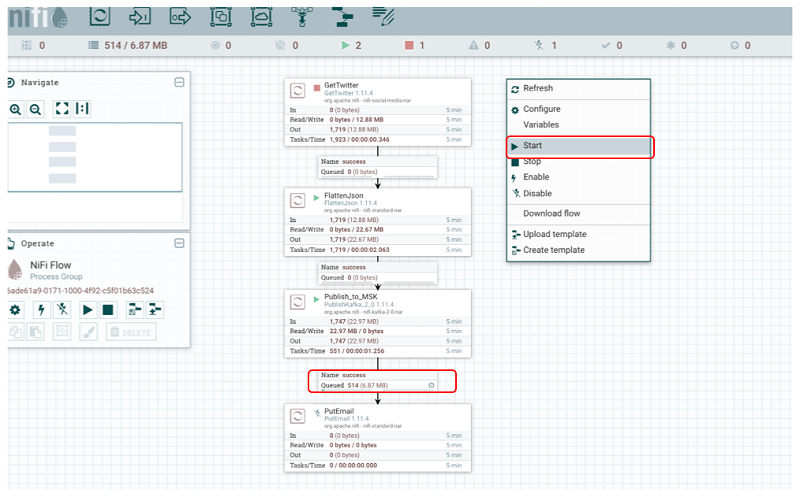This screenshot has width=800, height=497.
Task: Choose Download flow from the context menu
Action: click(x=579, y=213)
